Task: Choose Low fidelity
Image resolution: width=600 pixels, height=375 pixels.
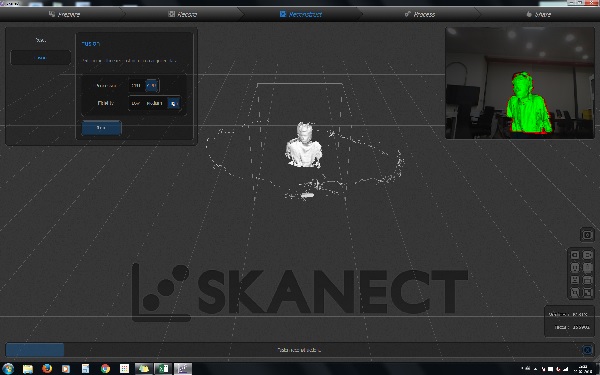Action: pyautogui.click(x=136, y=103)
